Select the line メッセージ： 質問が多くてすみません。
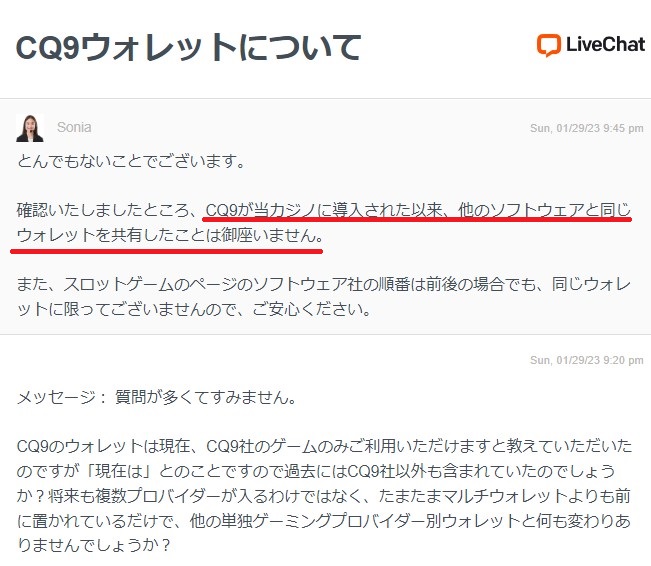Viewport: 651px width, 566px height. tap(157, 397)
